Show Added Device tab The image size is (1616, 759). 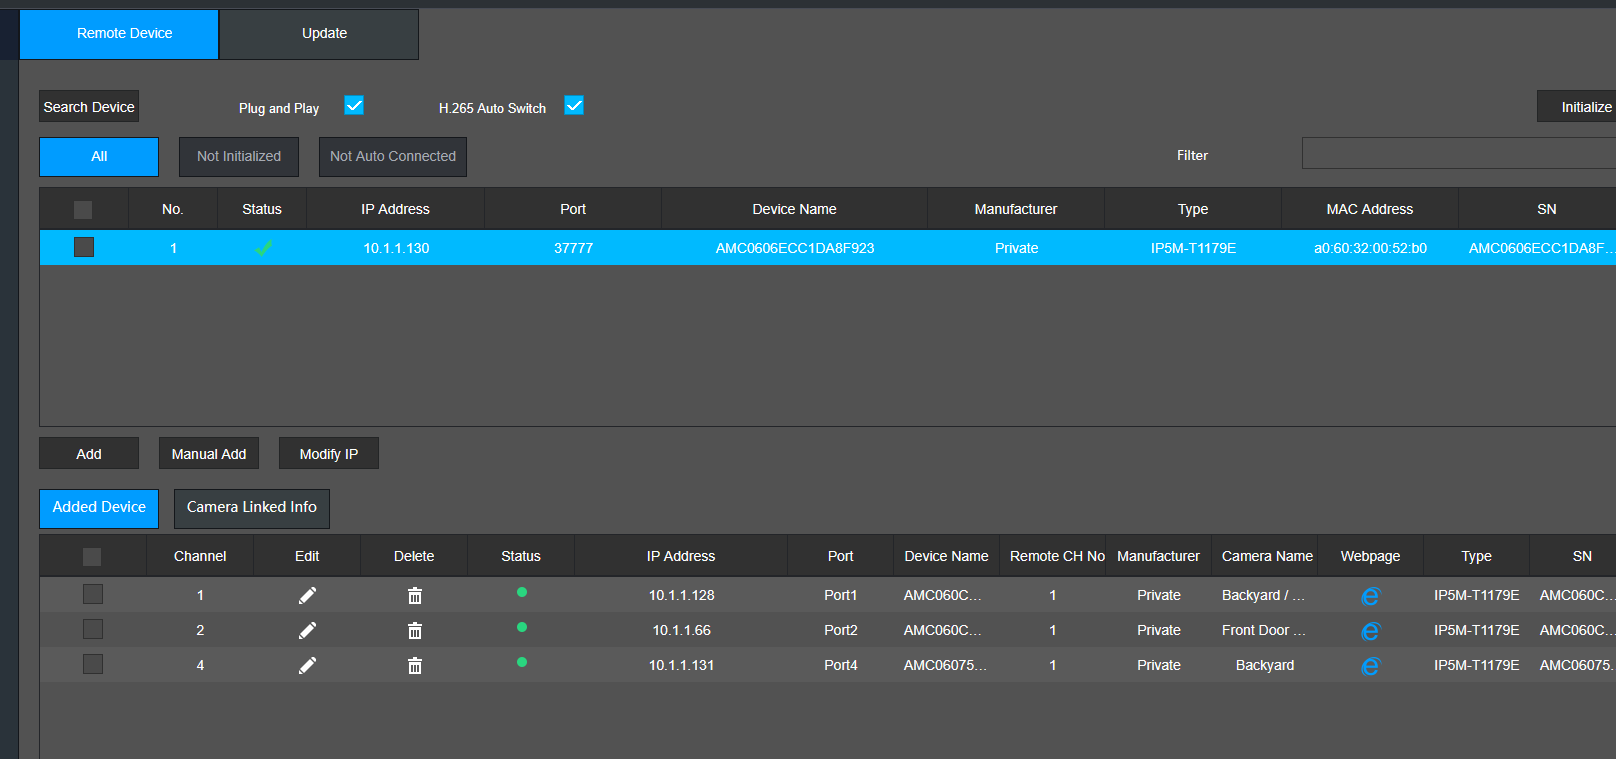point(99,508)
